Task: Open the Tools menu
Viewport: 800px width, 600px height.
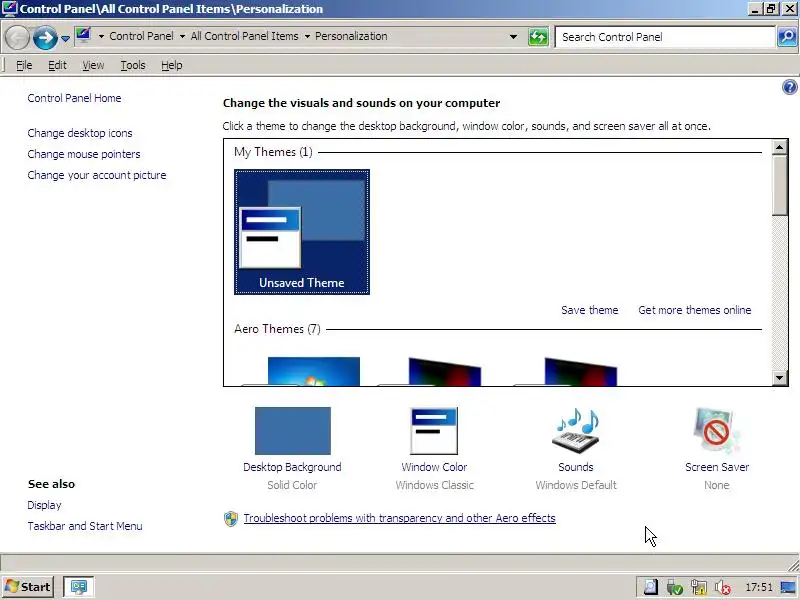Action: (133, 65)
